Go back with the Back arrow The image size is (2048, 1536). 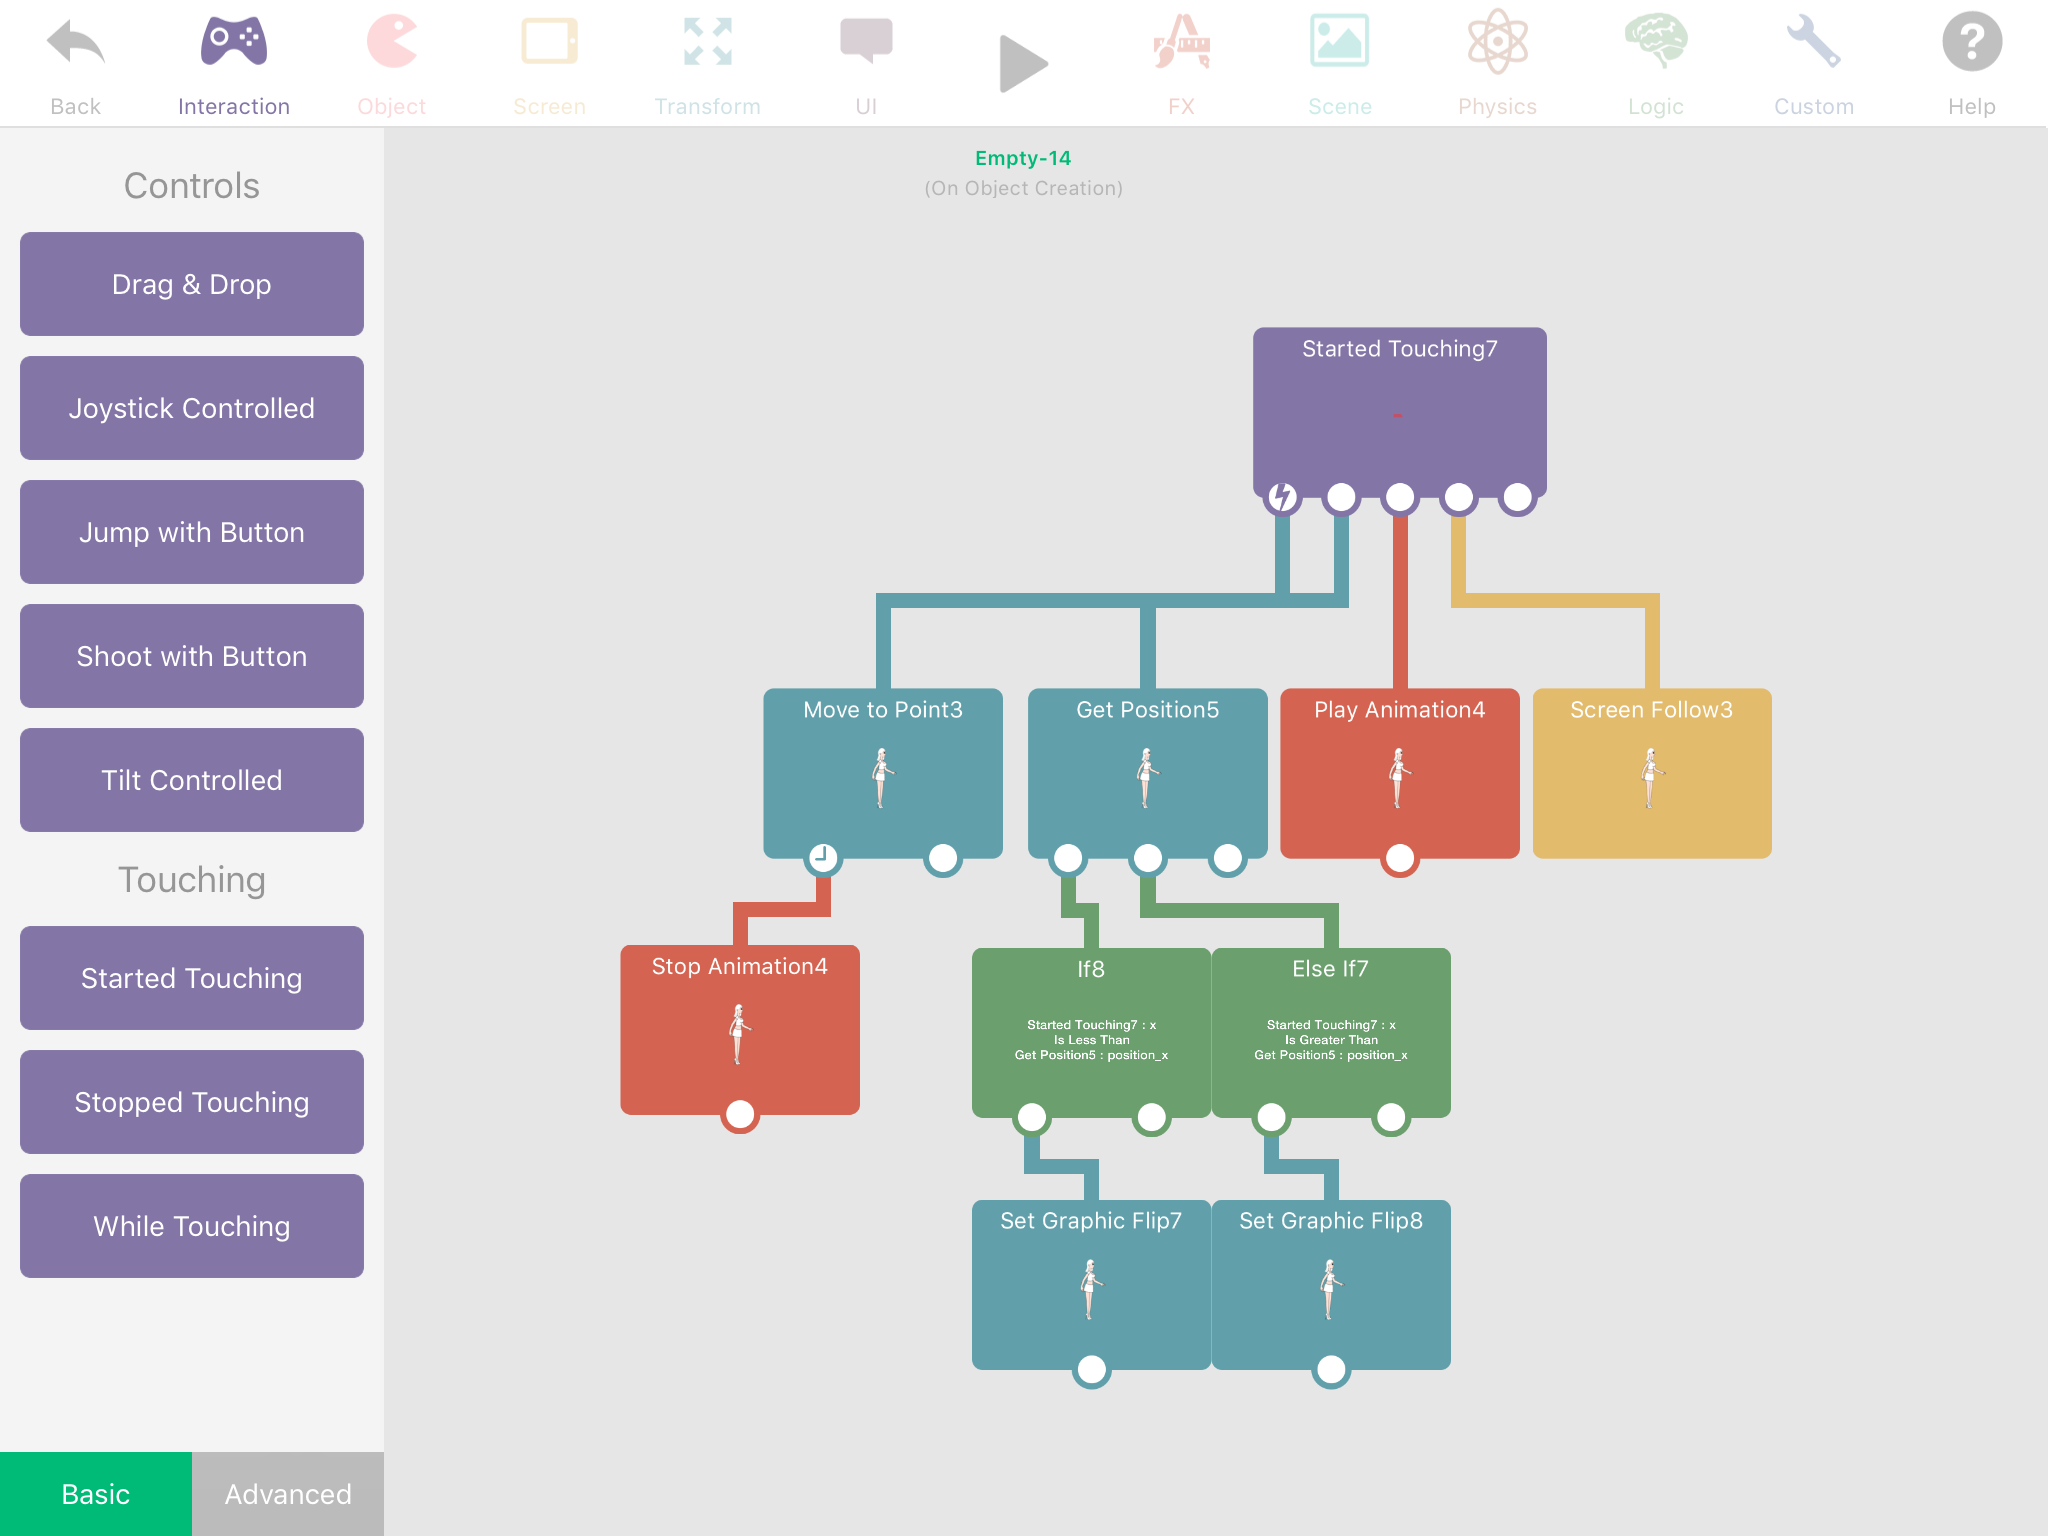pyautogui.click(x=75, y=62)
